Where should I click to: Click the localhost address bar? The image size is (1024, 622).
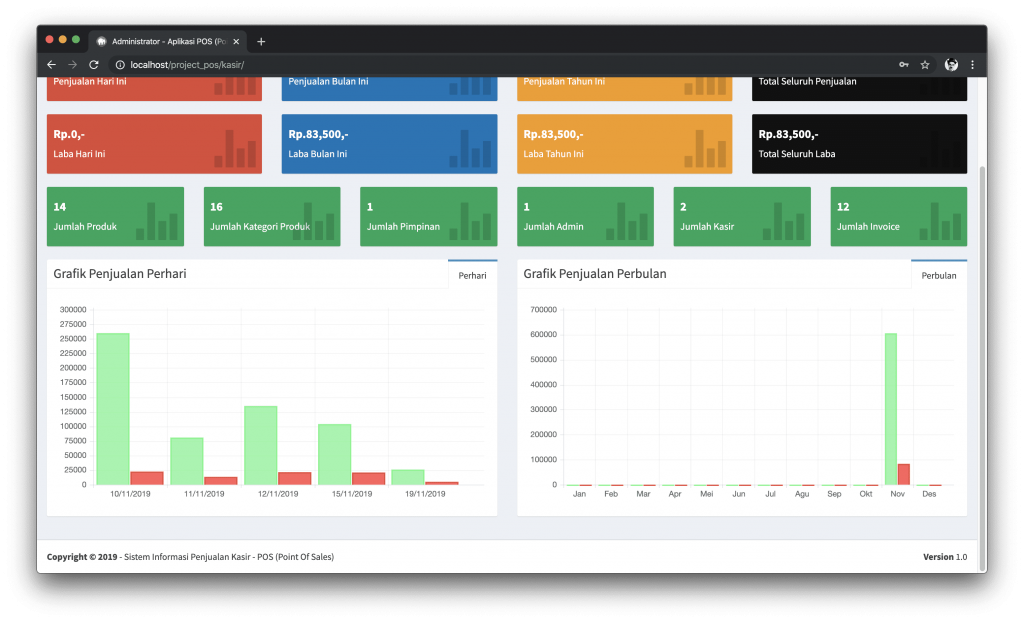pos(500,65)
